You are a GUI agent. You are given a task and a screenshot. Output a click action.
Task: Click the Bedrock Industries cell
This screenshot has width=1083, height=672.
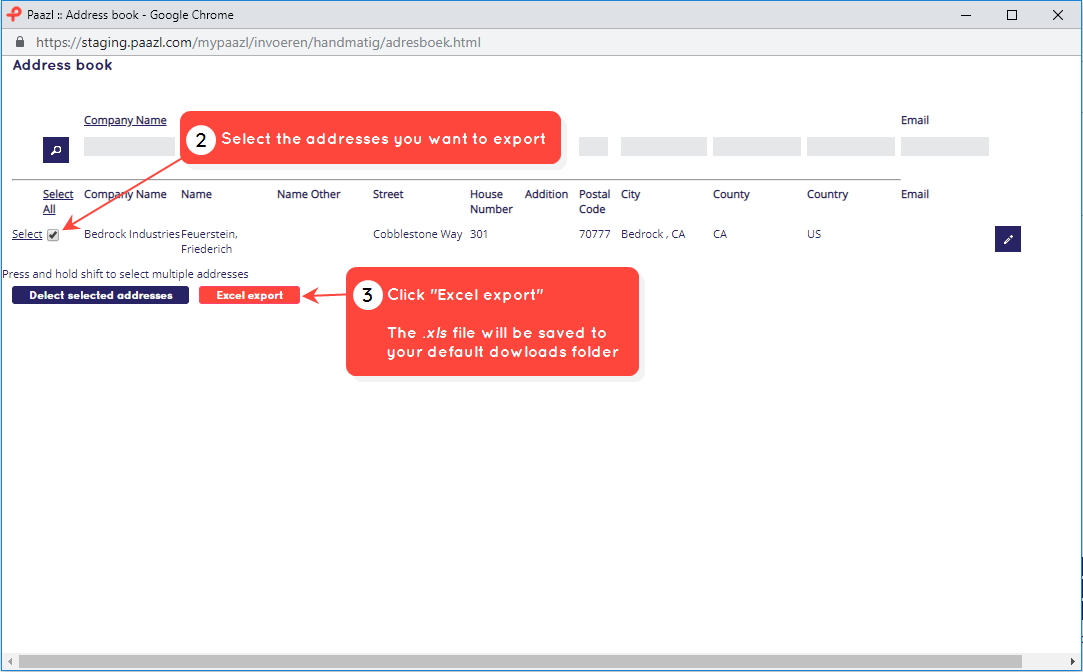click(132, 234)
